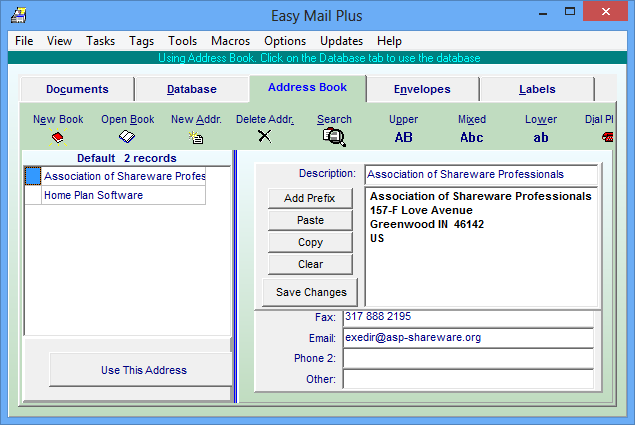Click inside the address text area

(x=481, y=246)
